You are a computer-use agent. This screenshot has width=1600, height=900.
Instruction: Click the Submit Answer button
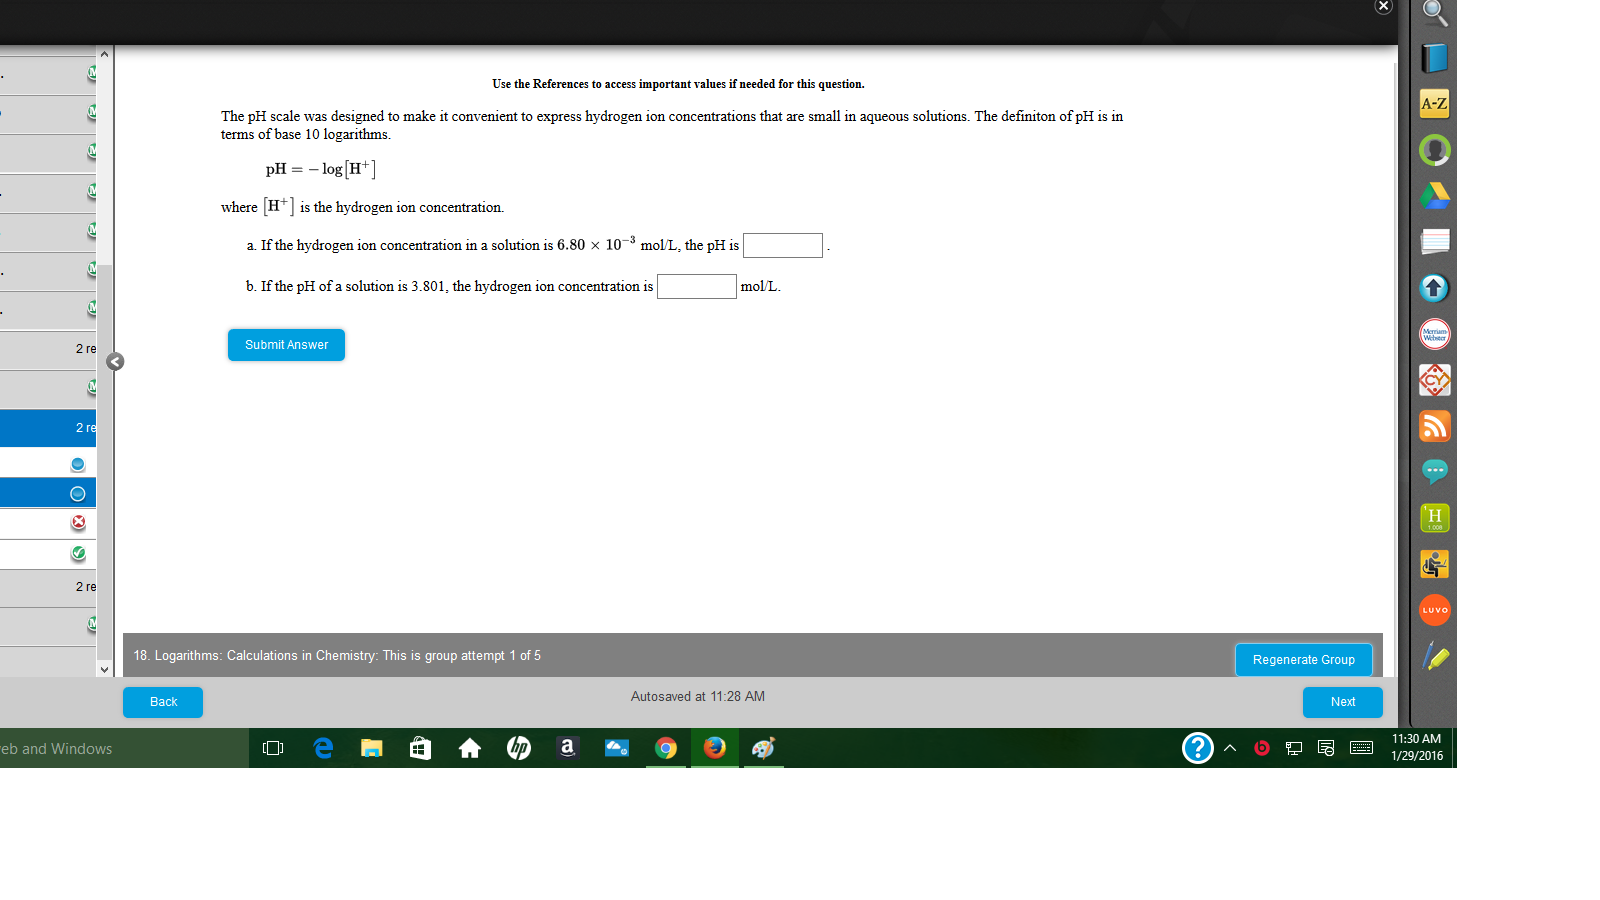tap(286, 345)
